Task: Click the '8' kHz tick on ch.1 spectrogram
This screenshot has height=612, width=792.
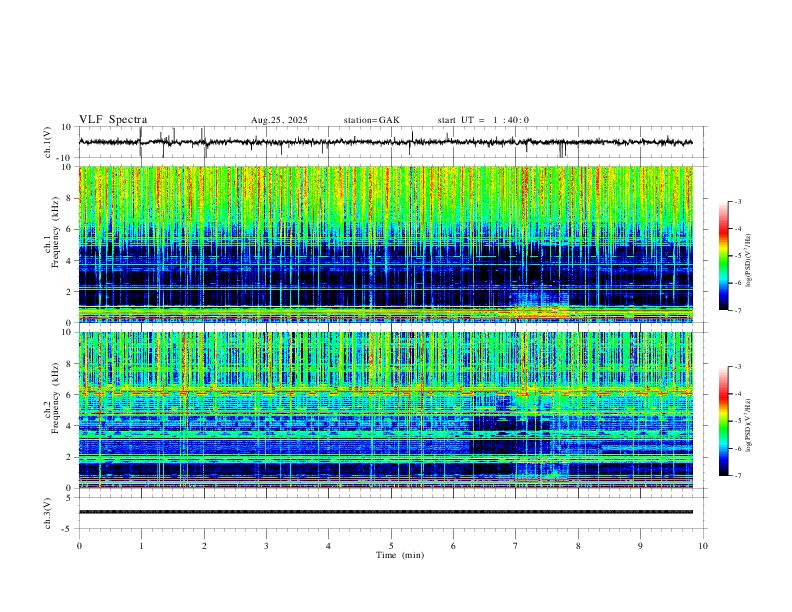Action: (x=69, y=198)
